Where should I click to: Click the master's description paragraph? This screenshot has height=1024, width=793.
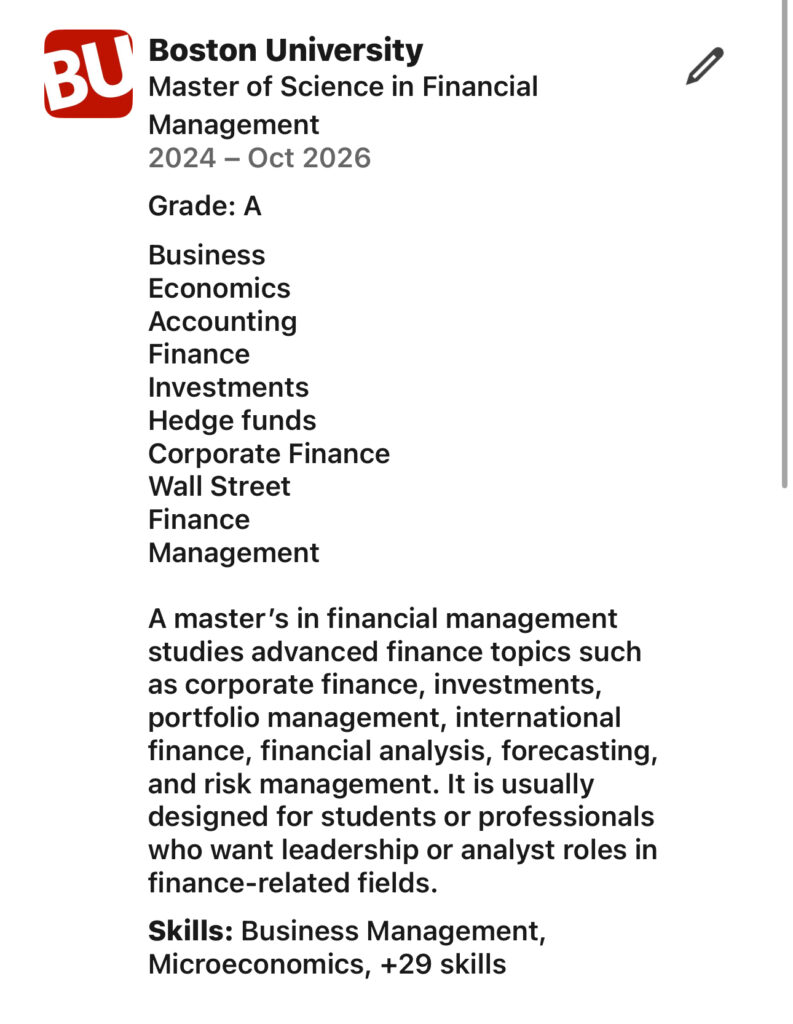point(402,750)
